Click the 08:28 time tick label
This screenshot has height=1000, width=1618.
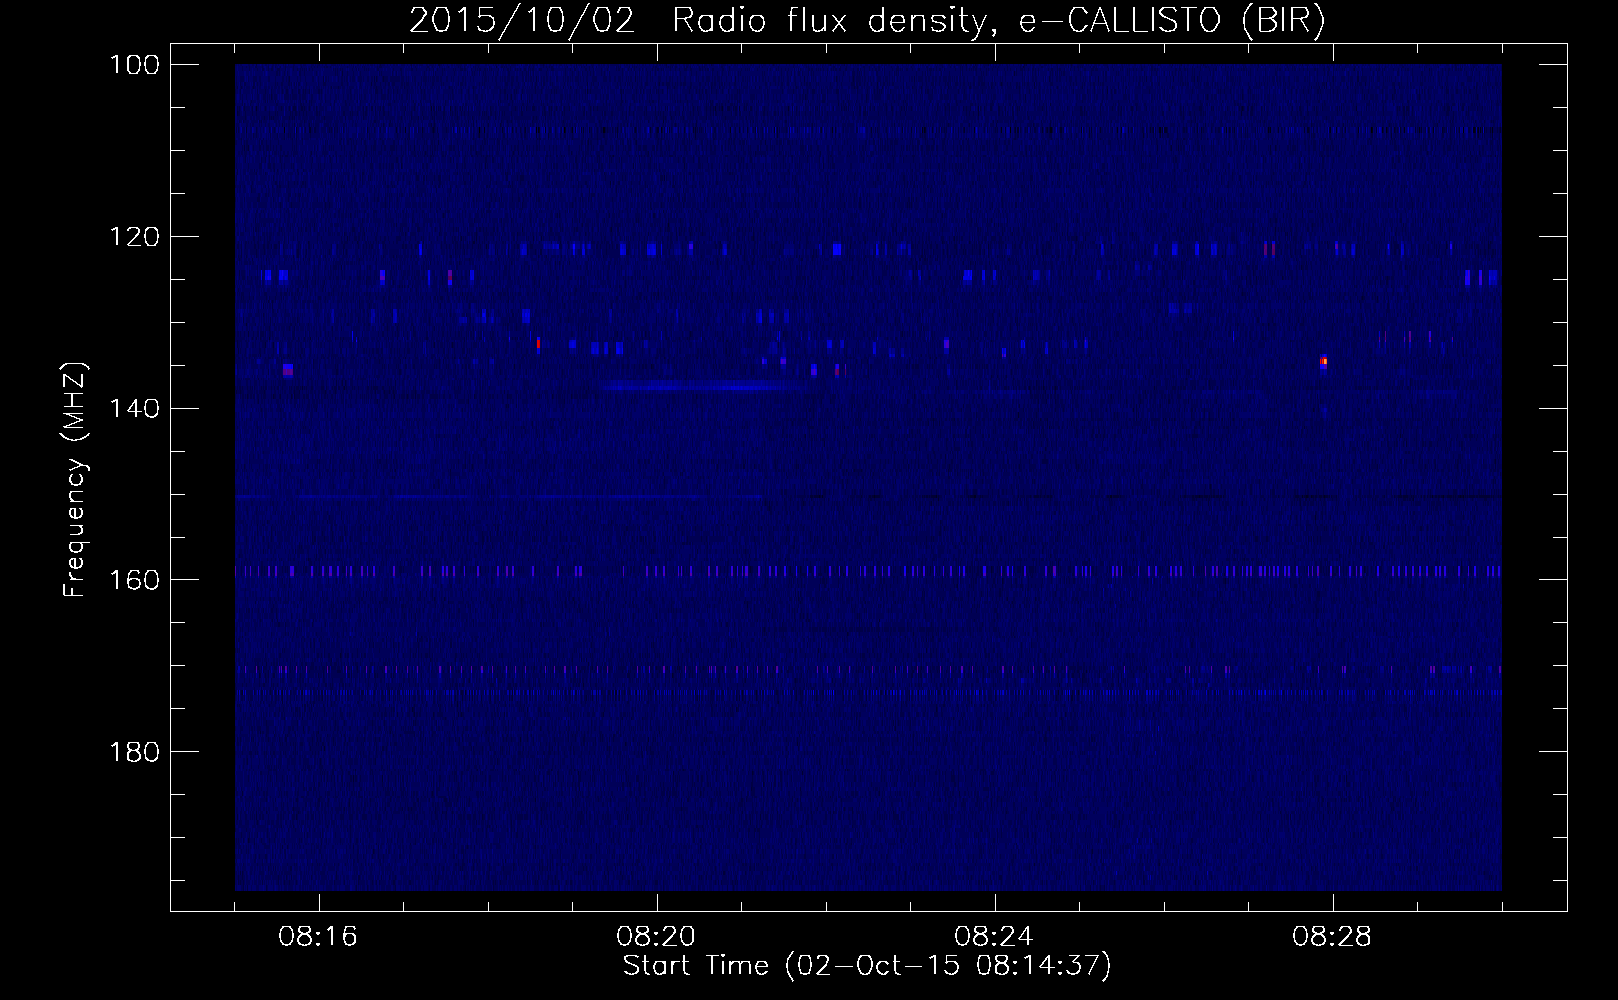pyautogui.click(x=1332, y=937)
